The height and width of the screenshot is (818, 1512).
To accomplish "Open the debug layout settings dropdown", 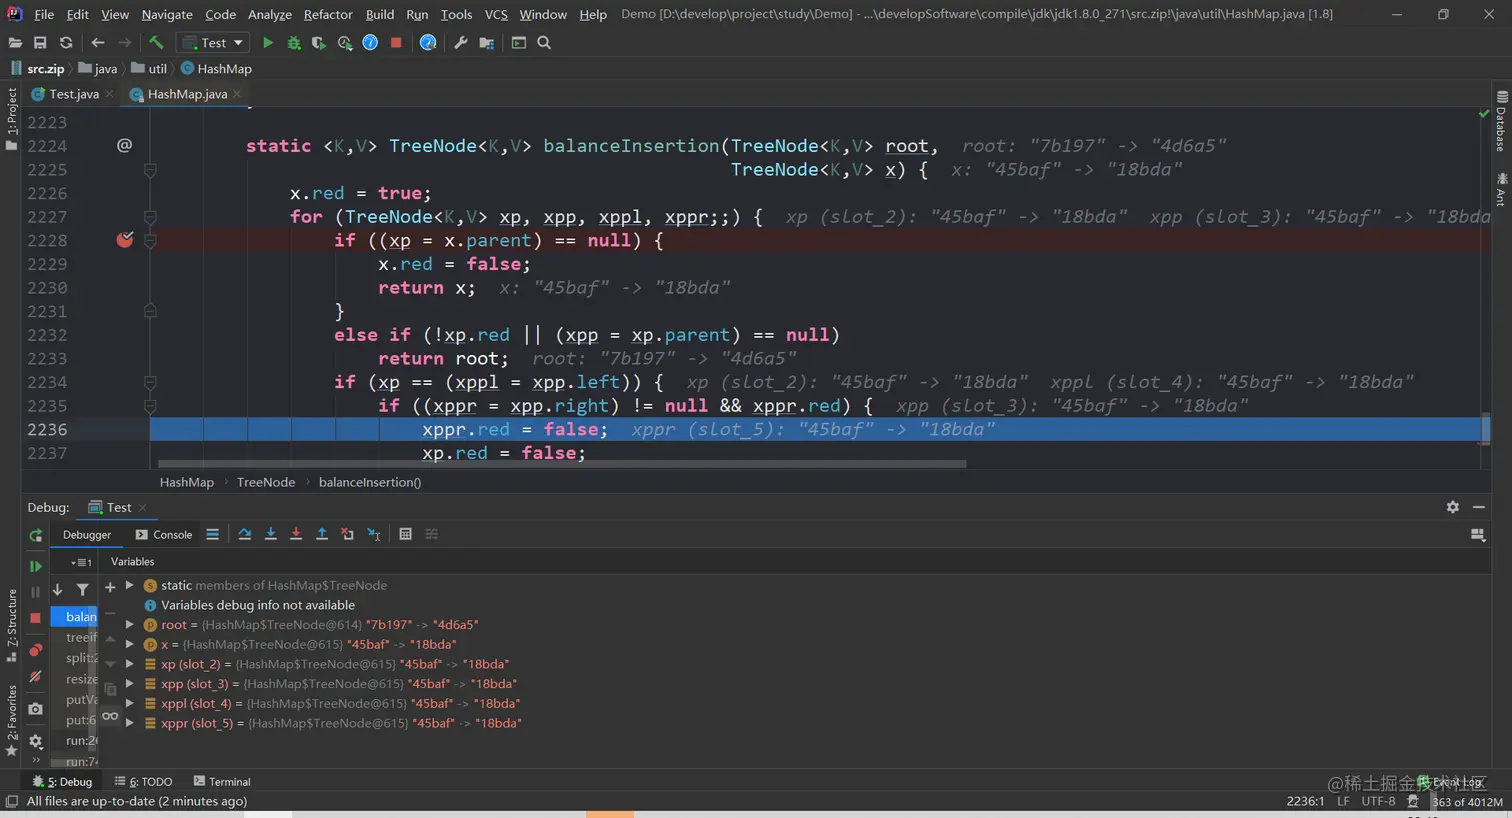I will click(x=1478, y=535).
